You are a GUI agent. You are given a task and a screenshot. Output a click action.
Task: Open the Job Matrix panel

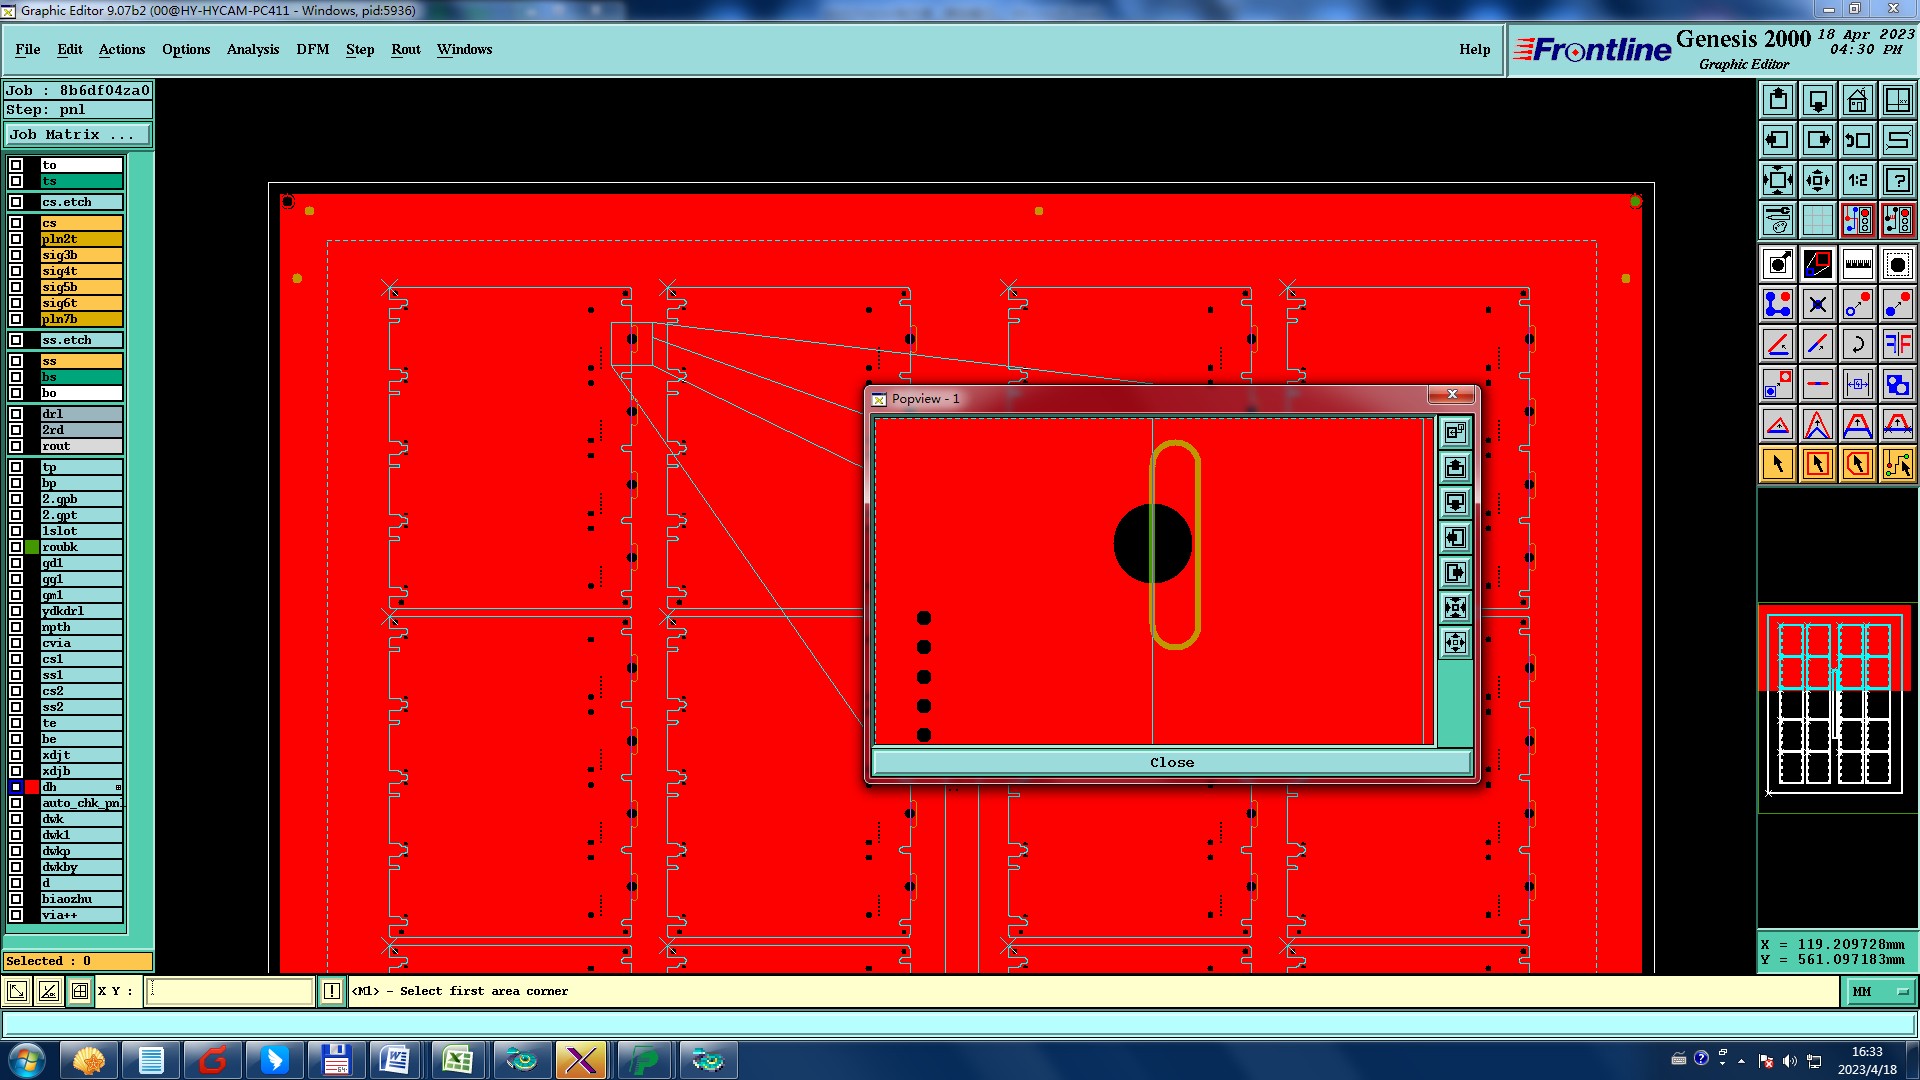pyautogui.click(x=78, y=134)
